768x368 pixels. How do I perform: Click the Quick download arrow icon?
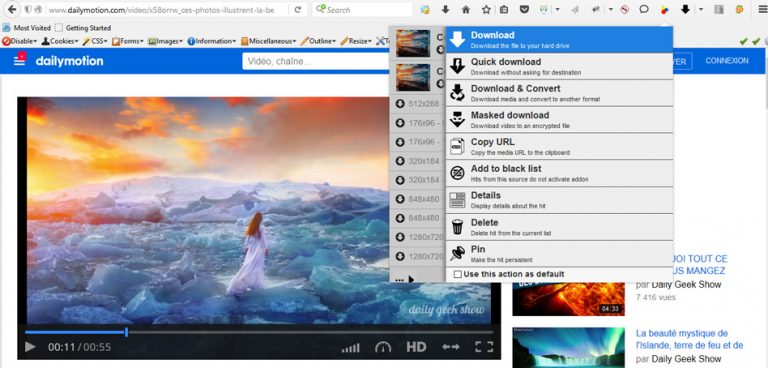tap(457, 66)
